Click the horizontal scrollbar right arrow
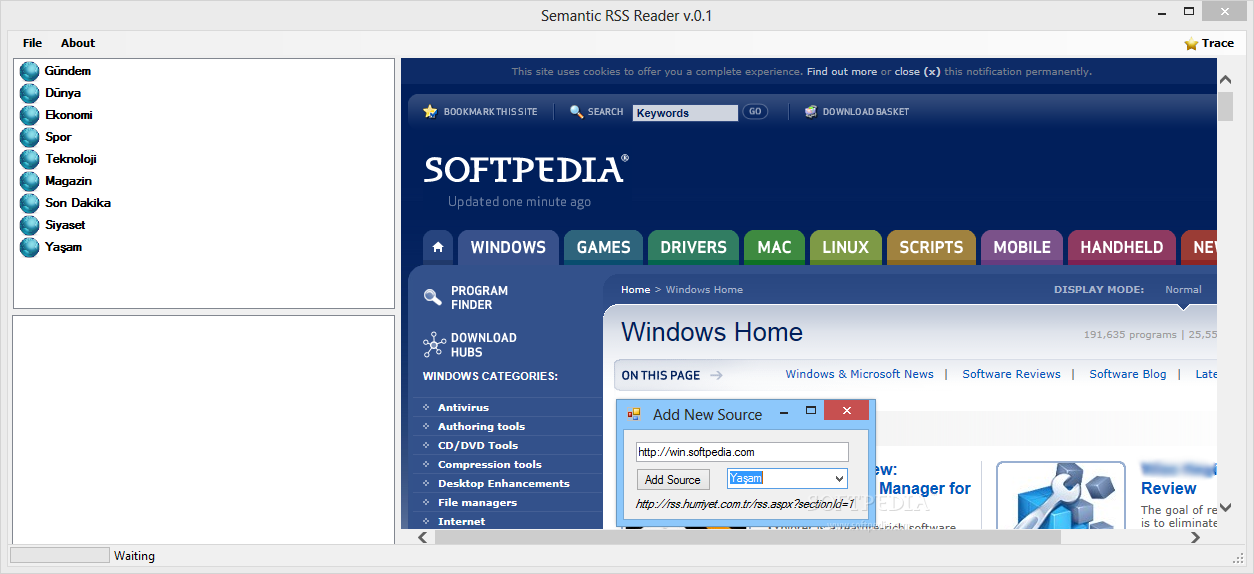 point(1195,537)
